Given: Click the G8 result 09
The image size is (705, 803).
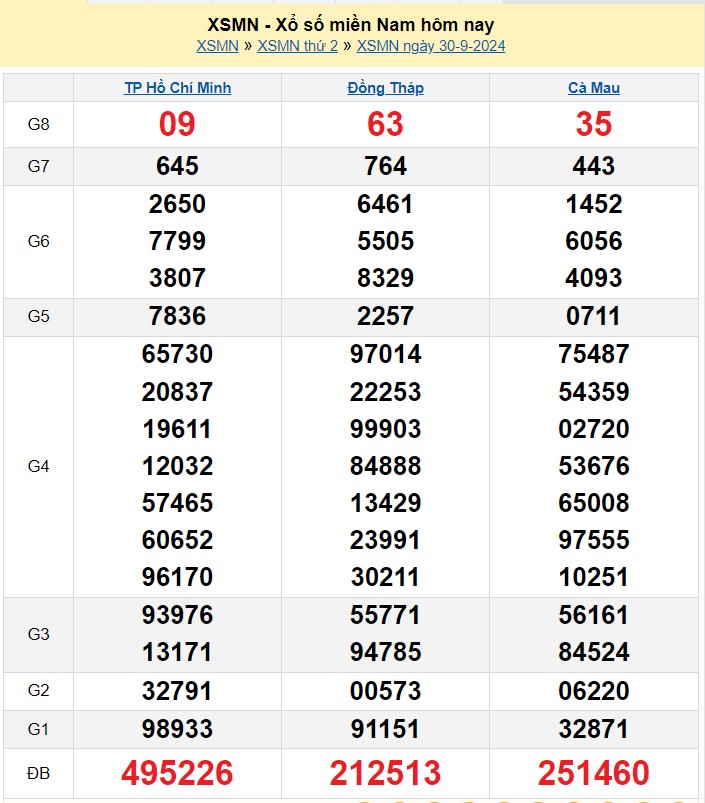Looking at the screenshot, I should coord(177,124).
